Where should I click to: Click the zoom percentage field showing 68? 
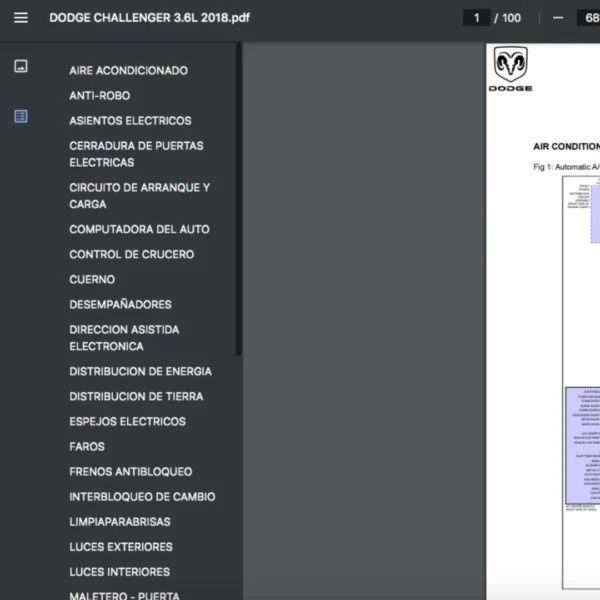(589, 18)
